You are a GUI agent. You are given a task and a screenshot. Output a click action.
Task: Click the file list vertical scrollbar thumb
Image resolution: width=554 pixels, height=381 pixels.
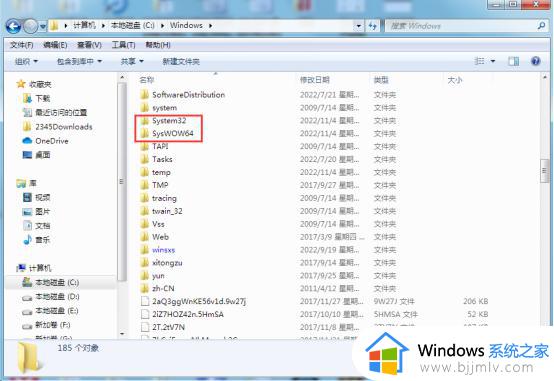(544, 171)
